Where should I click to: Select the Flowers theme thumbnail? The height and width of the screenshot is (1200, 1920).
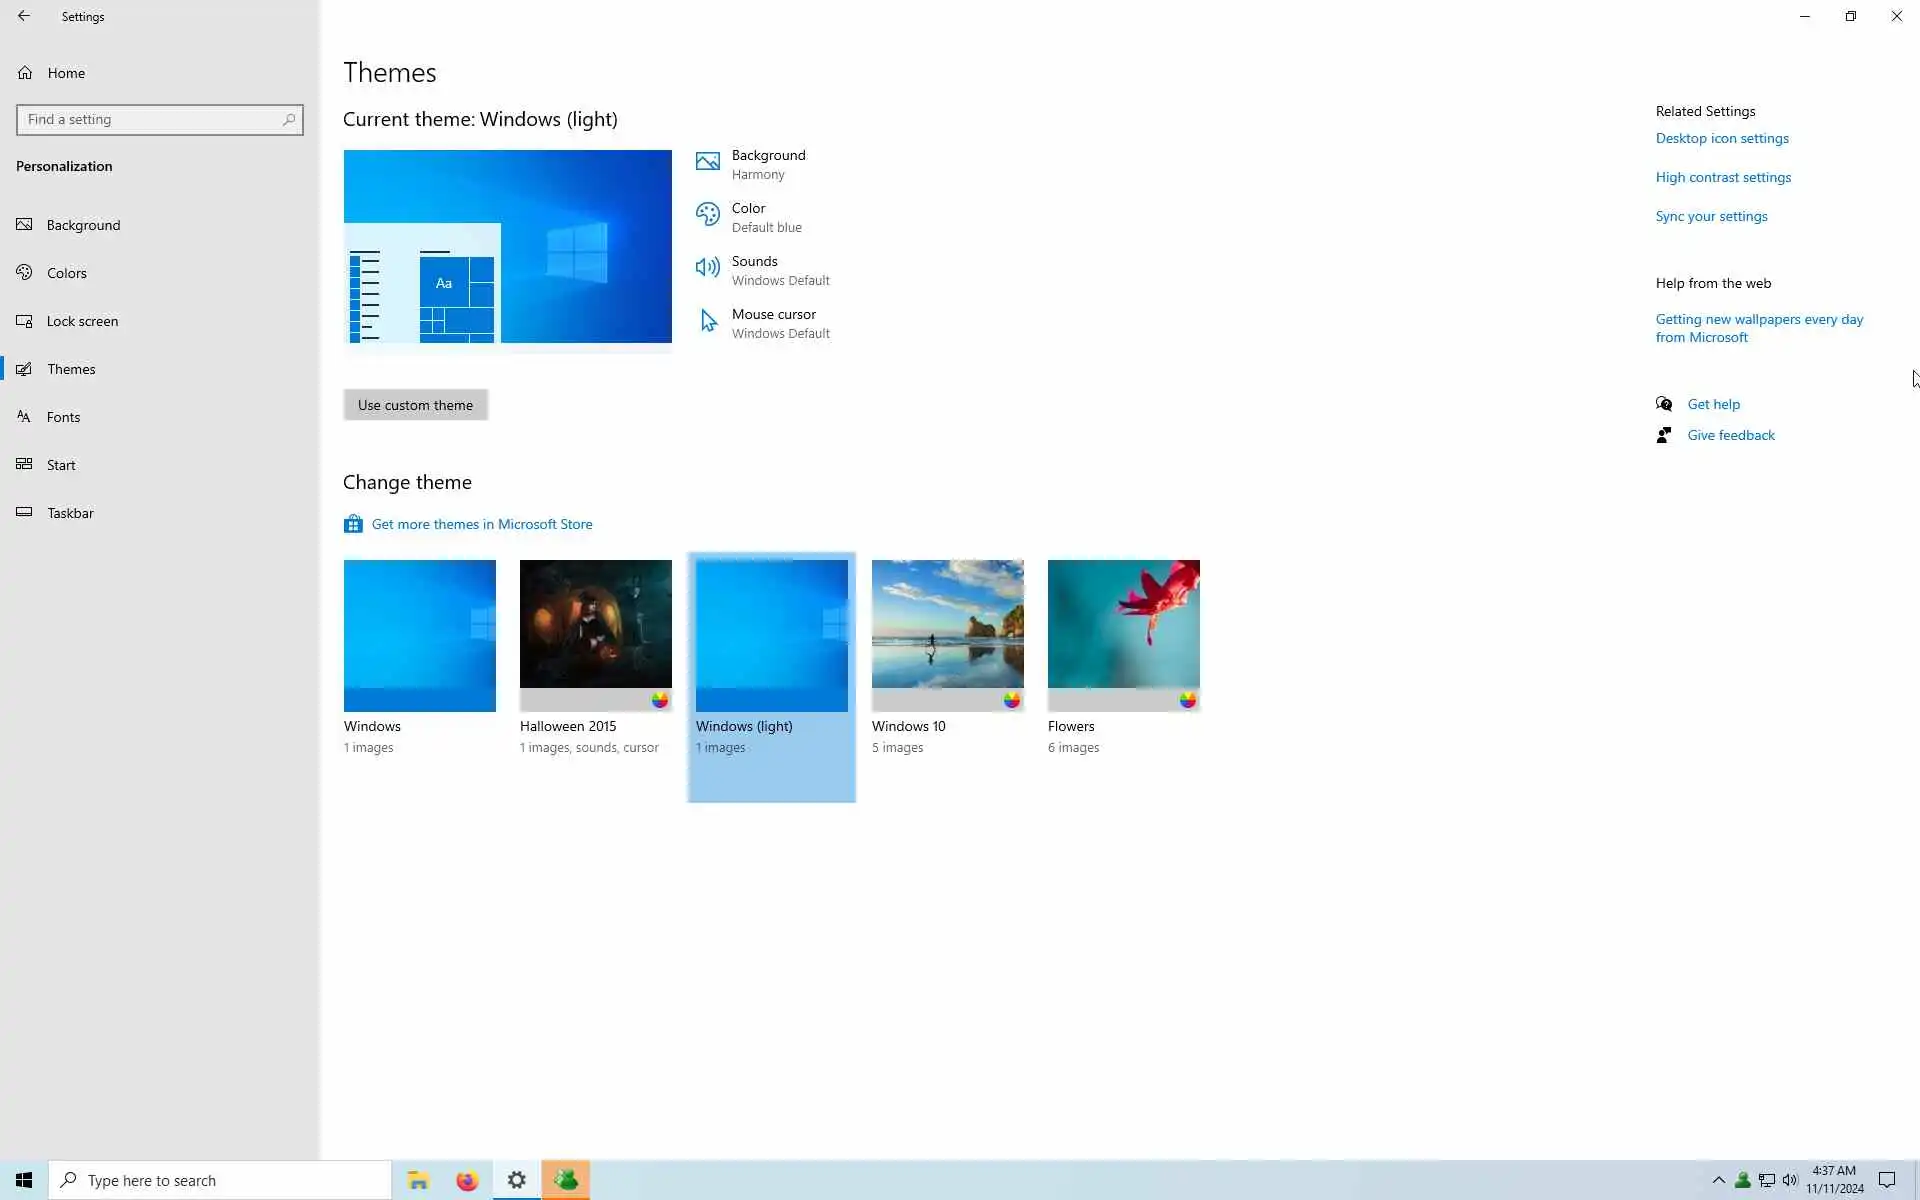pos(1123,635)
